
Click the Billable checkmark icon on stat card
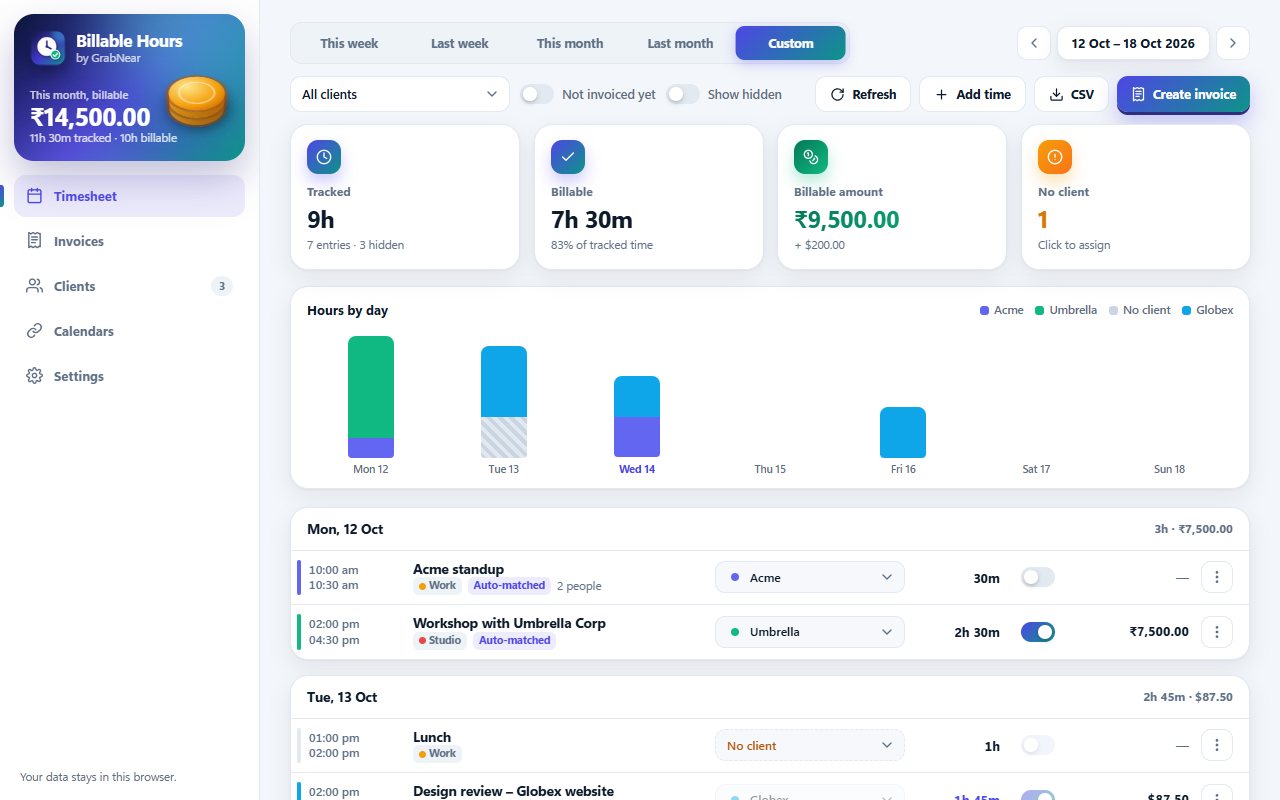click(x=568, y=157)
